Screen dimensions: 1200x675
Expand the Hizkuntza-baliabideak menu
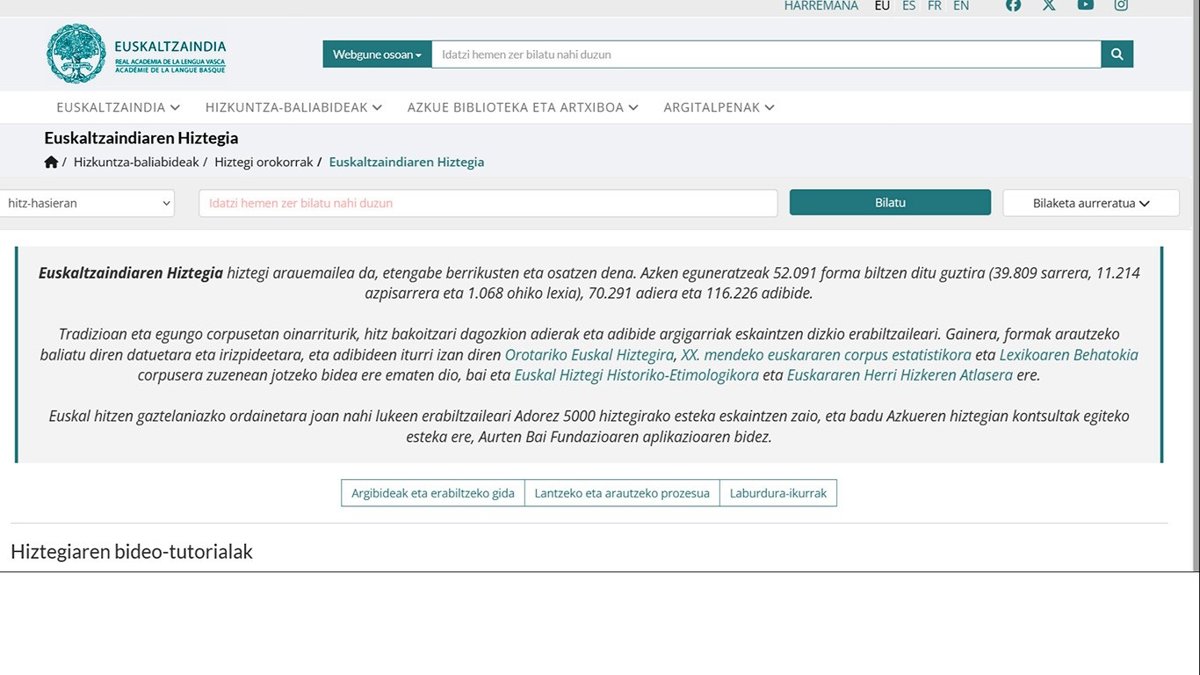point(293,107)
